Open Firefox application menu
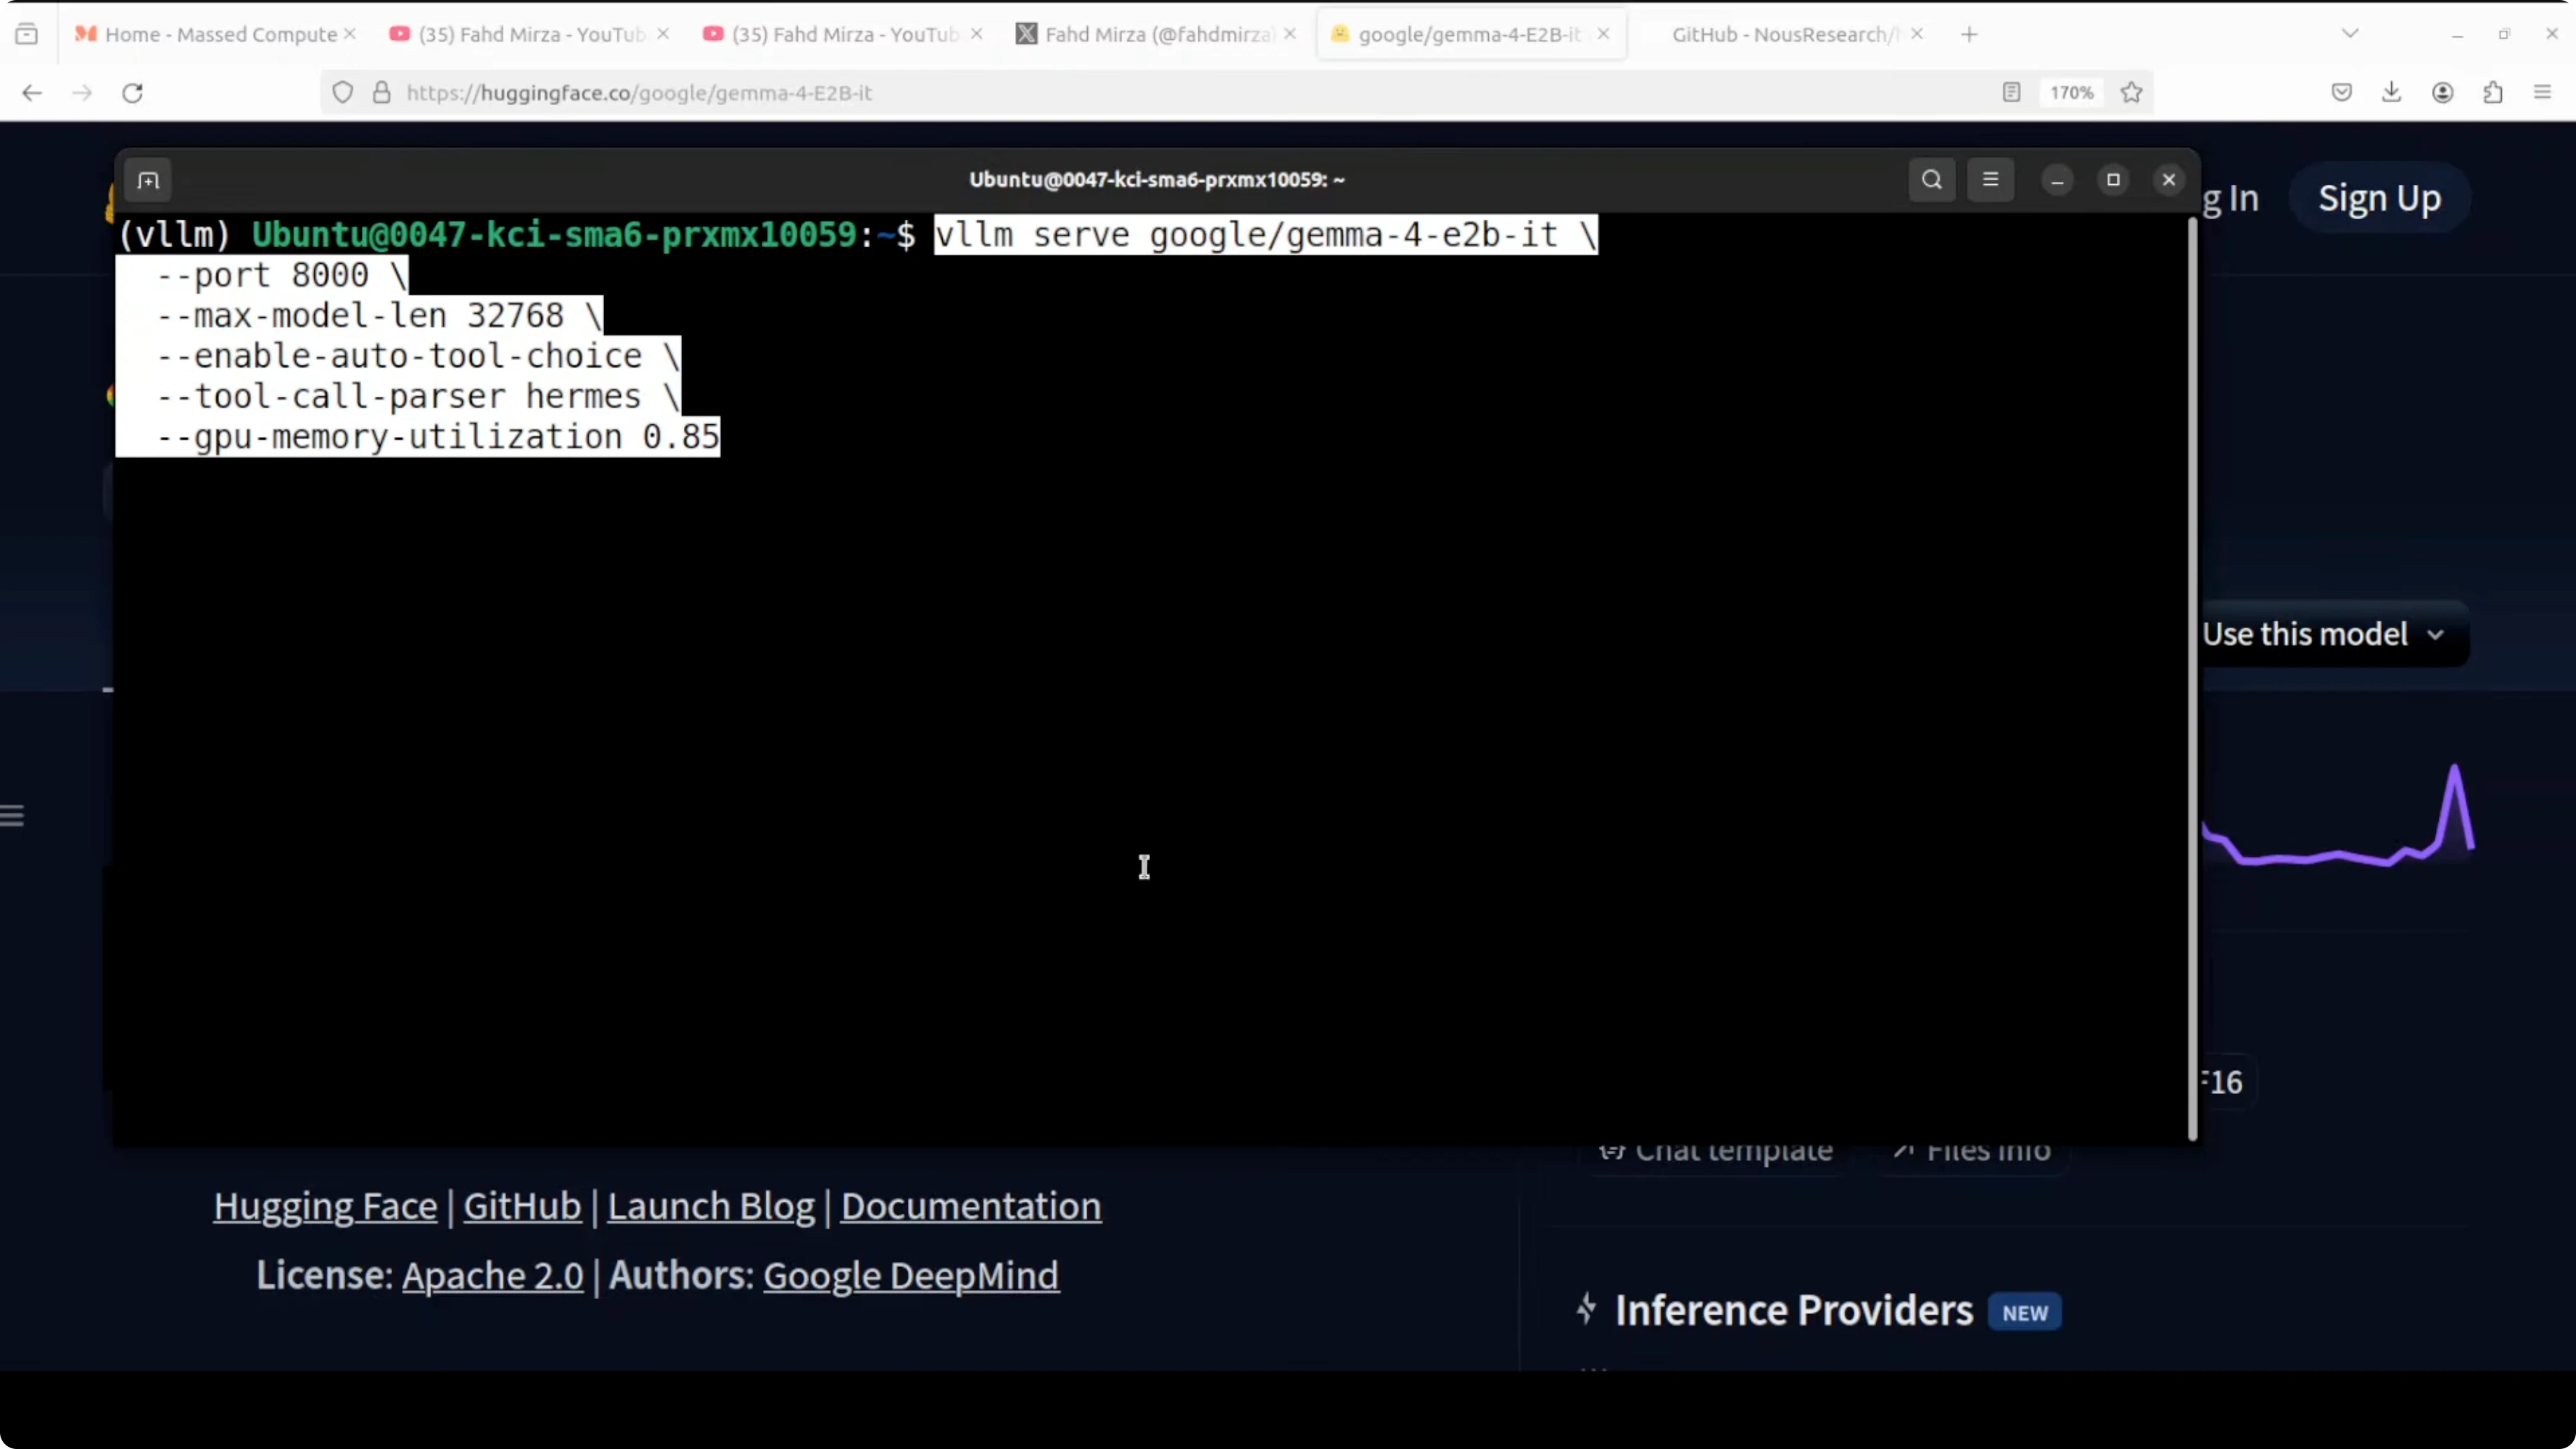Image resolution: width=2576 pixels, height=1449 pixels. (2542, 93)
